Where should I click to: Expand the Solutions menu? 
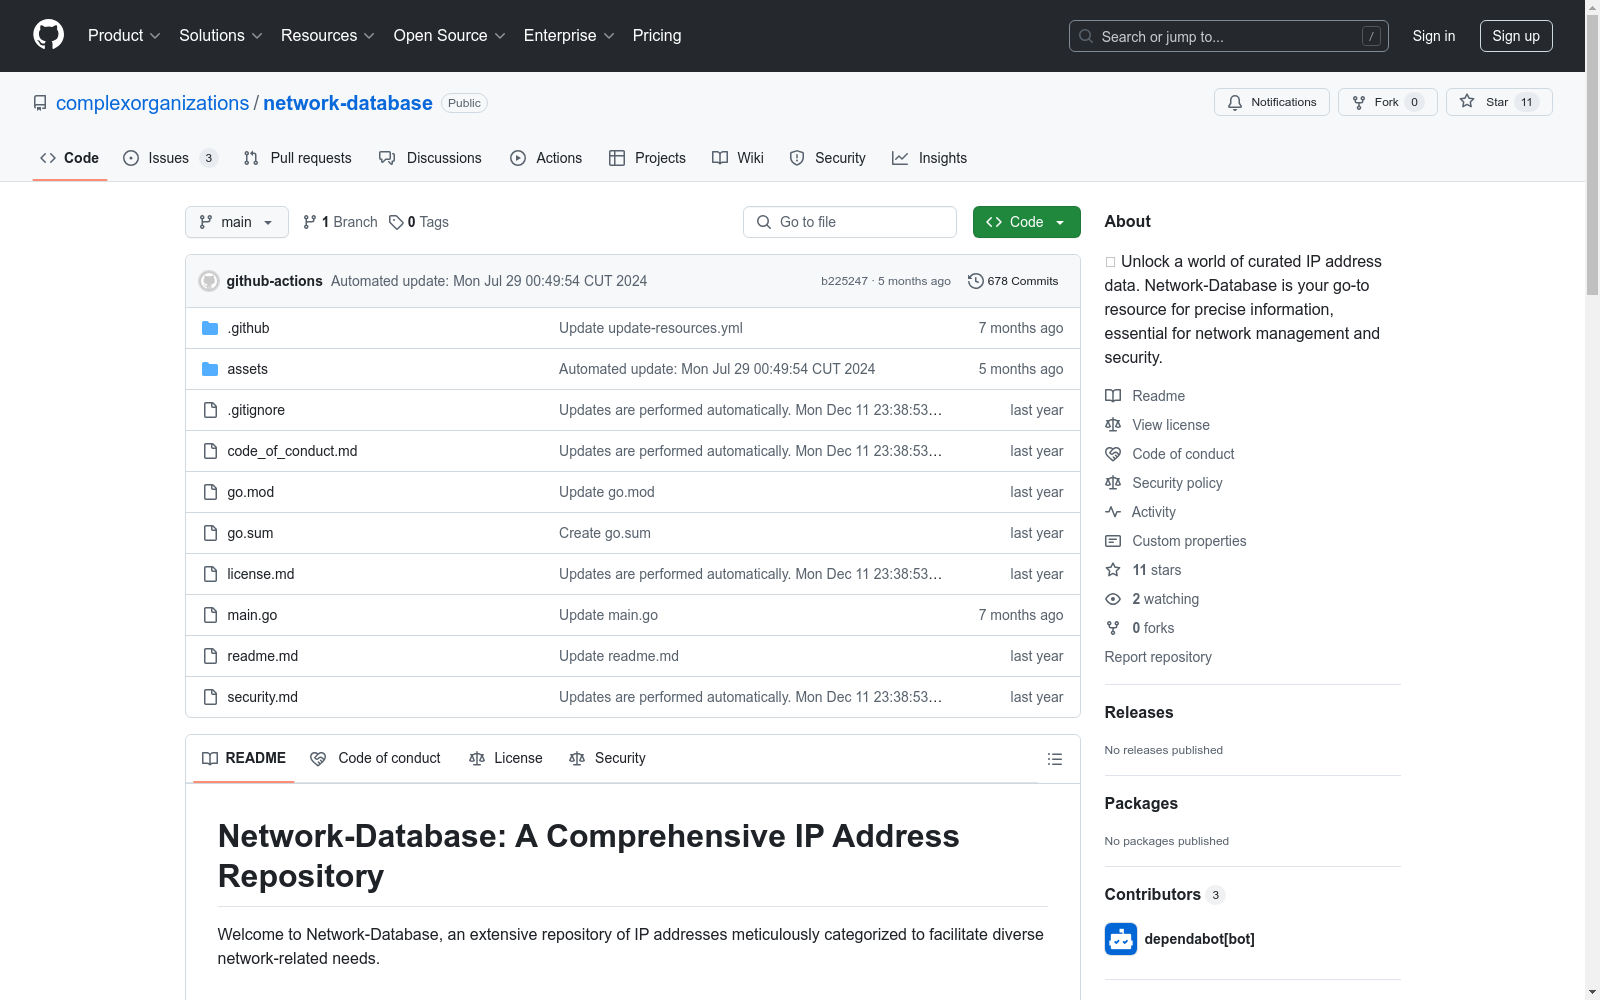221,36
